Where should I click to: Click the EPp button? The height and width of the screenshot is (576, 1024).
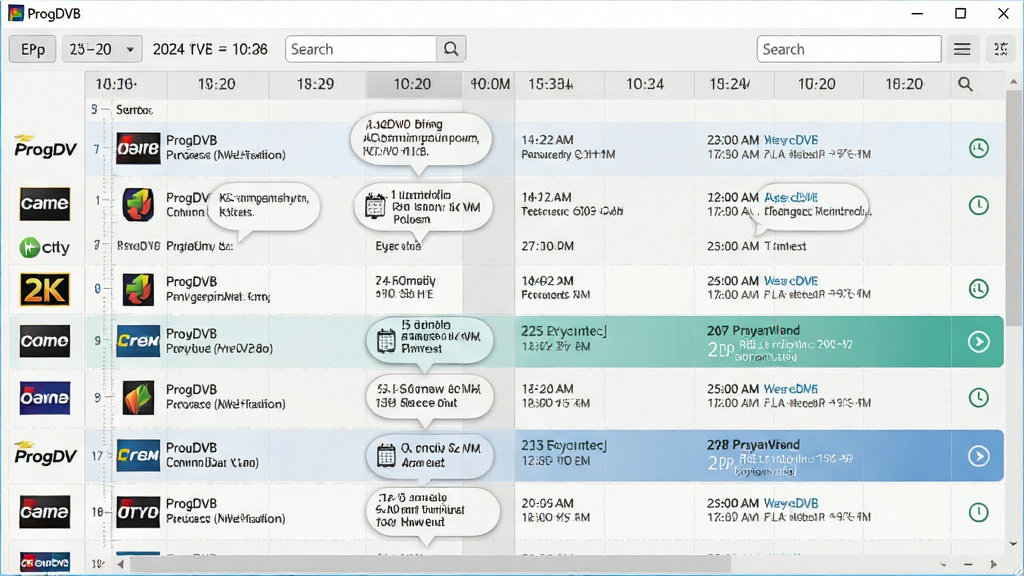tap(33, 49)
